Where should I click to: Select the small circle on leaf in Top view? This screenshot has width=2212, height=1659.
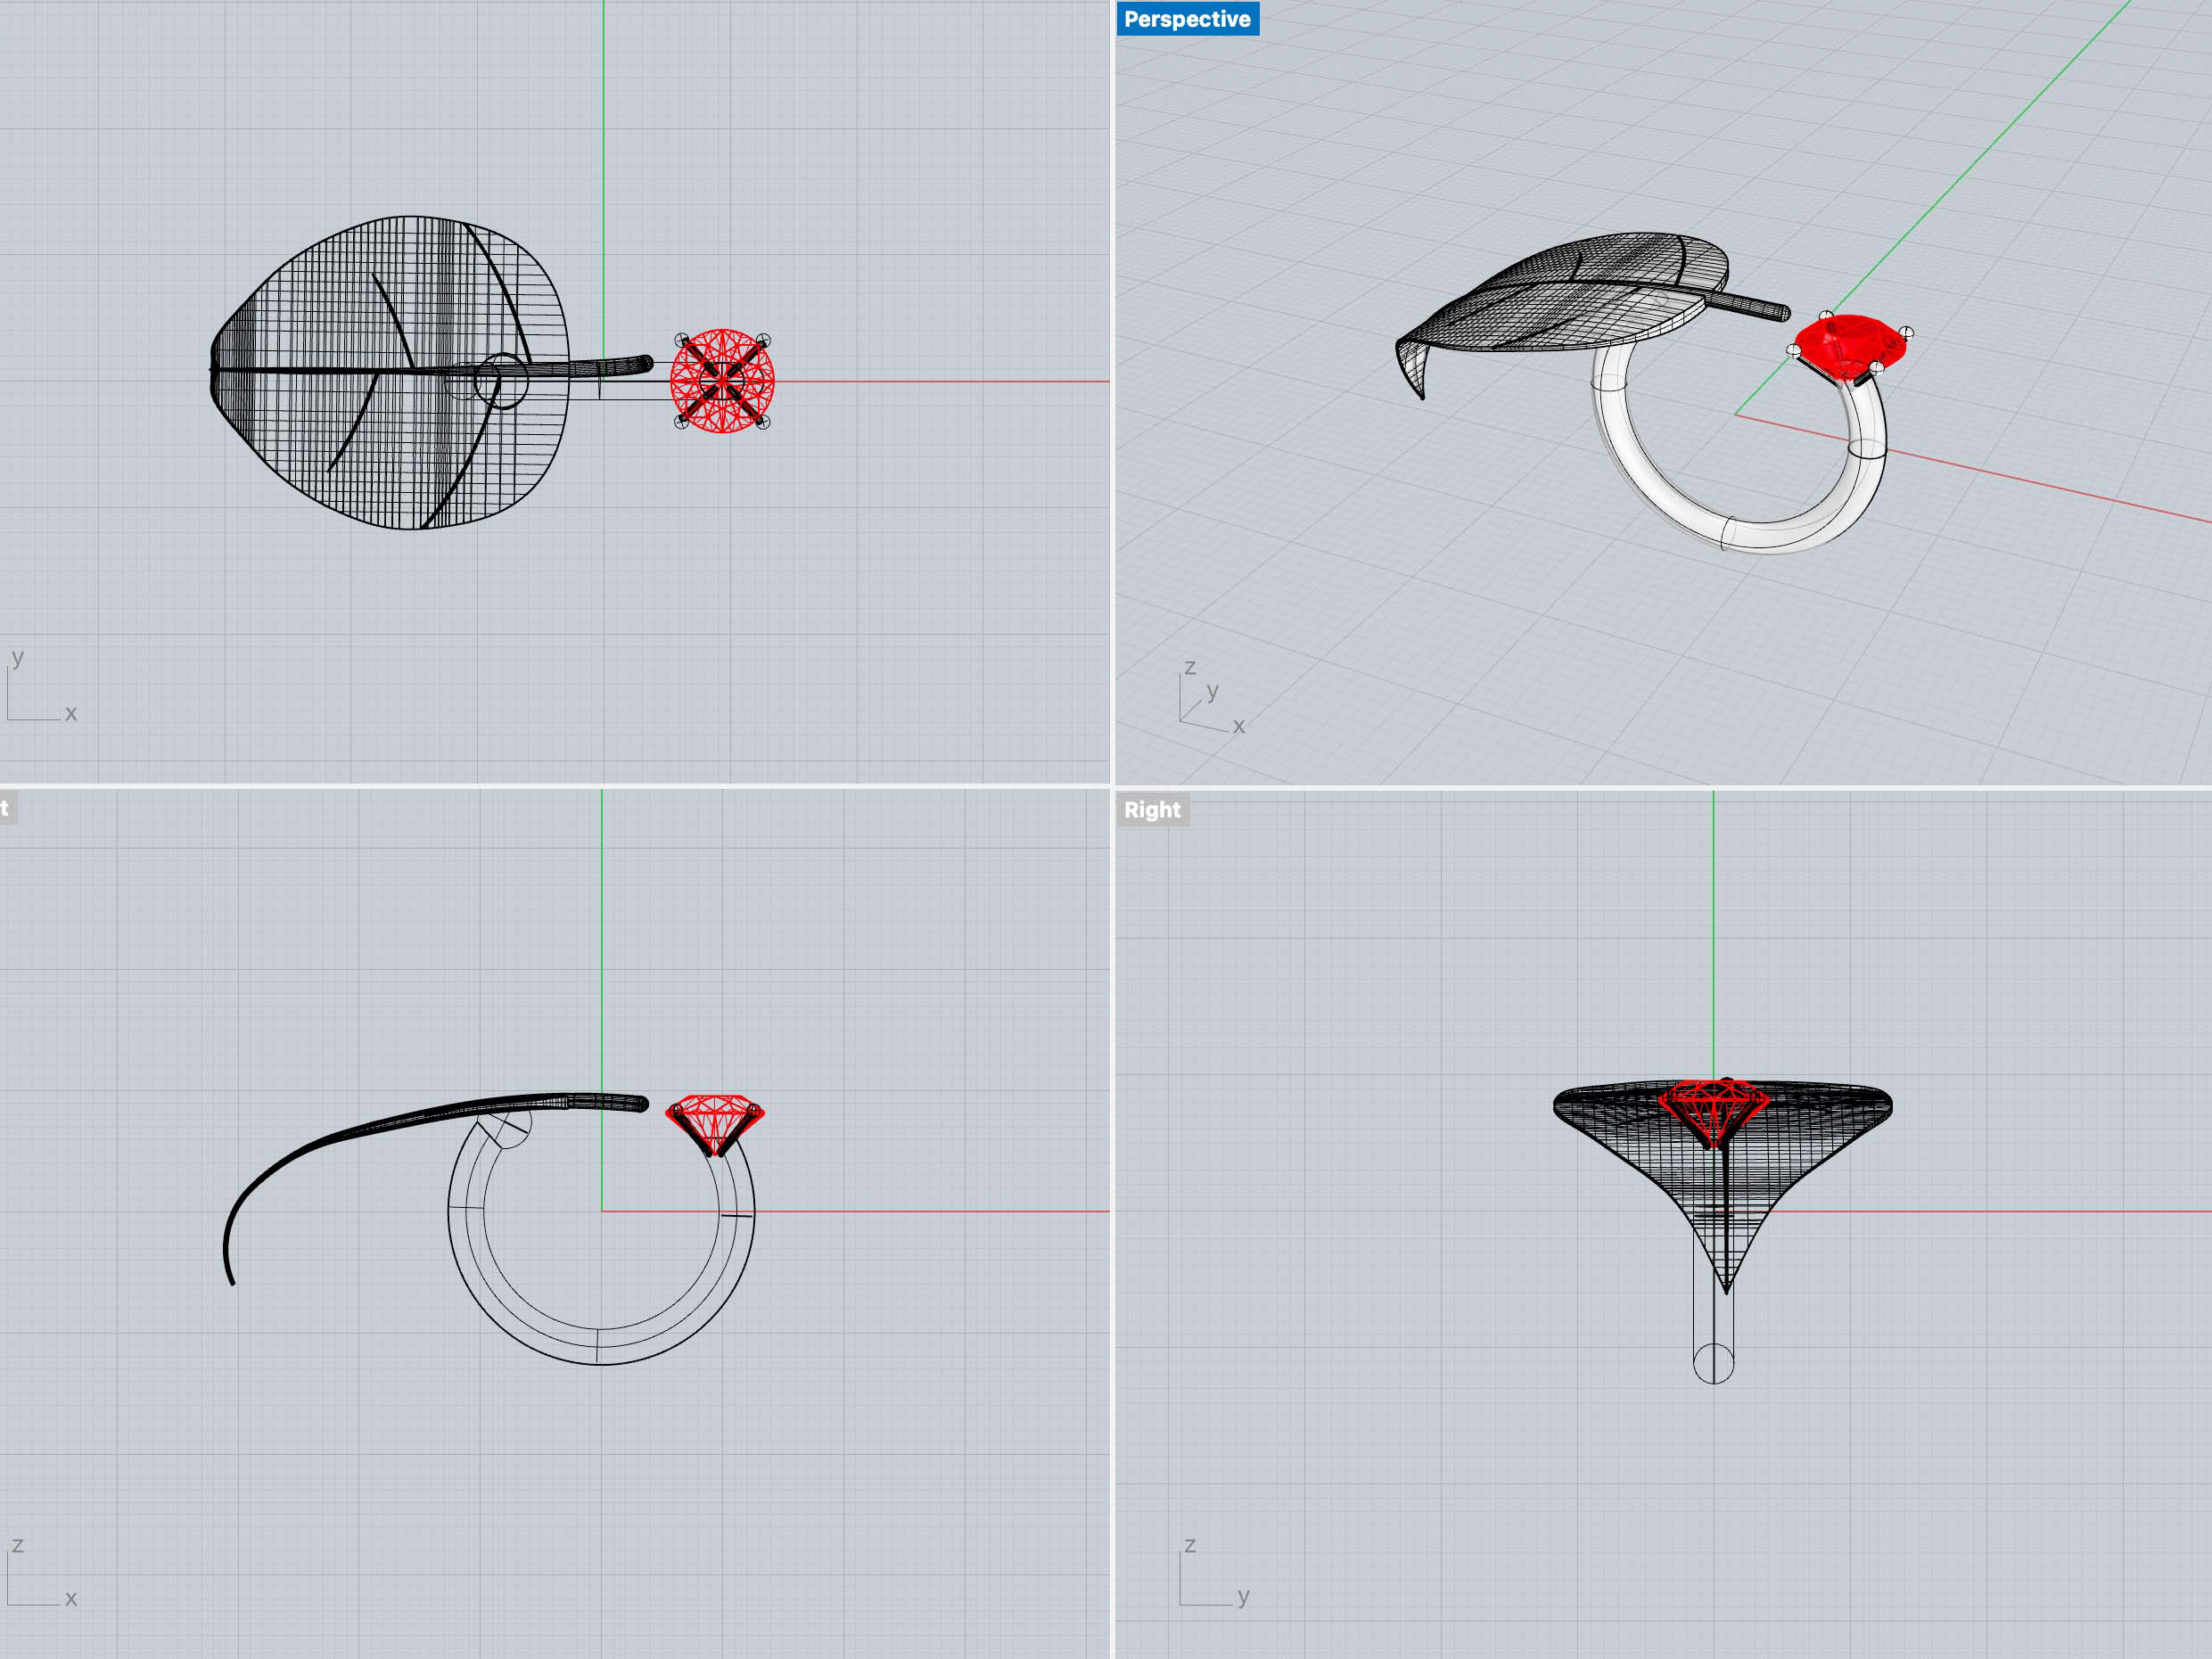click(501, 381)
